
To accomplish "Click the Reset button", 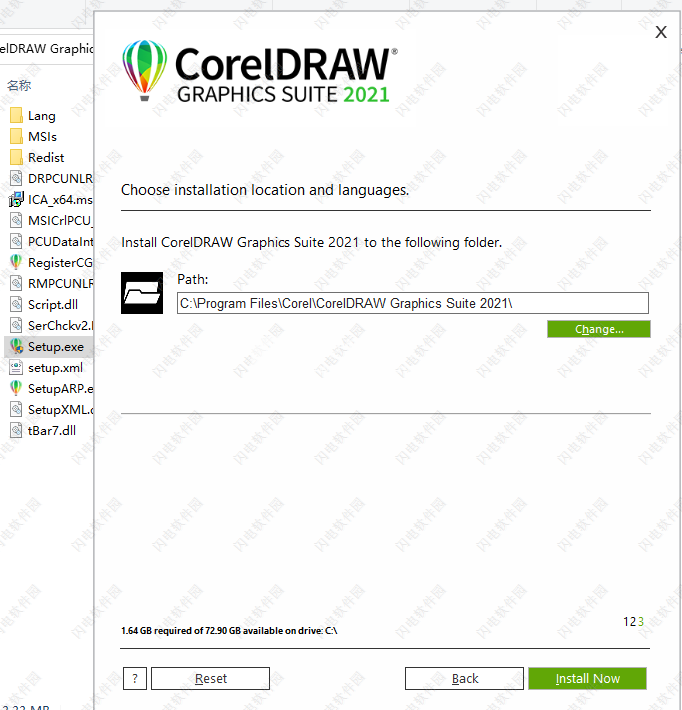I will pyautogui.click(x=211, y=678).
